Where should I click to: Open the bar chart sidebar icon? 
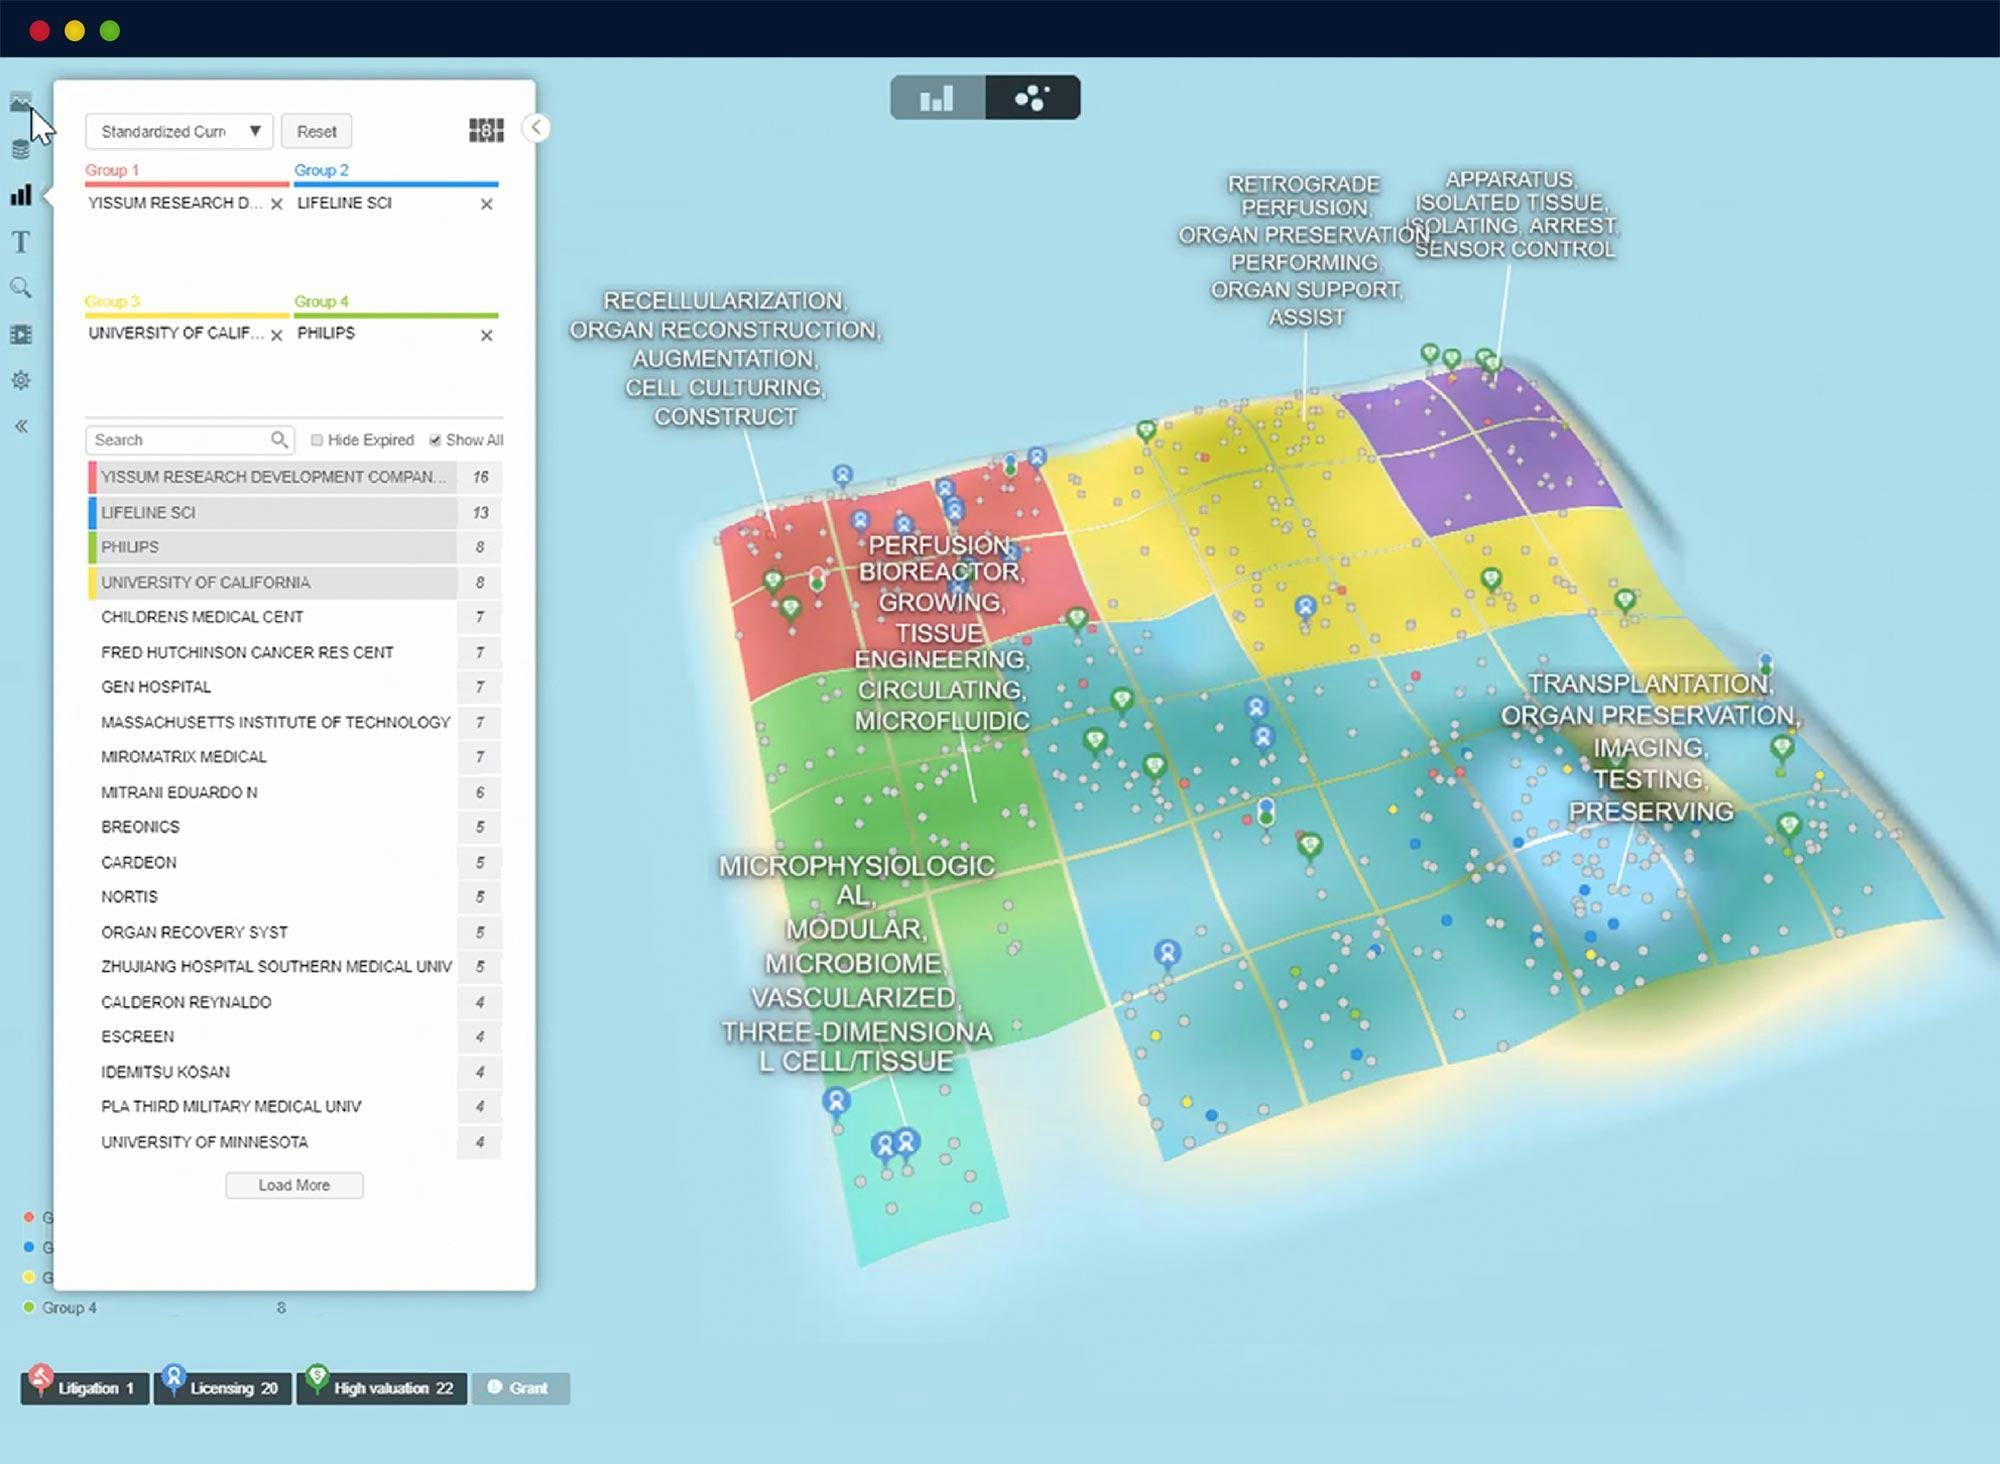(21, 195)
